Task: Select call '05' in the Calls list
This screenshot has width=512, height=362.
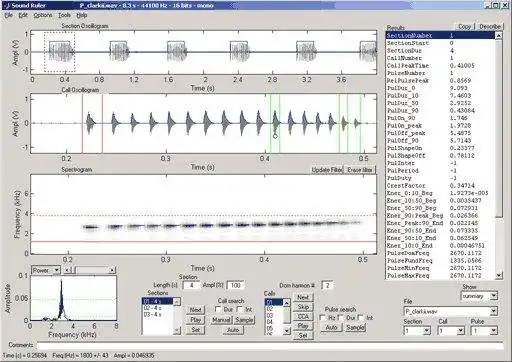Action: 274,328
